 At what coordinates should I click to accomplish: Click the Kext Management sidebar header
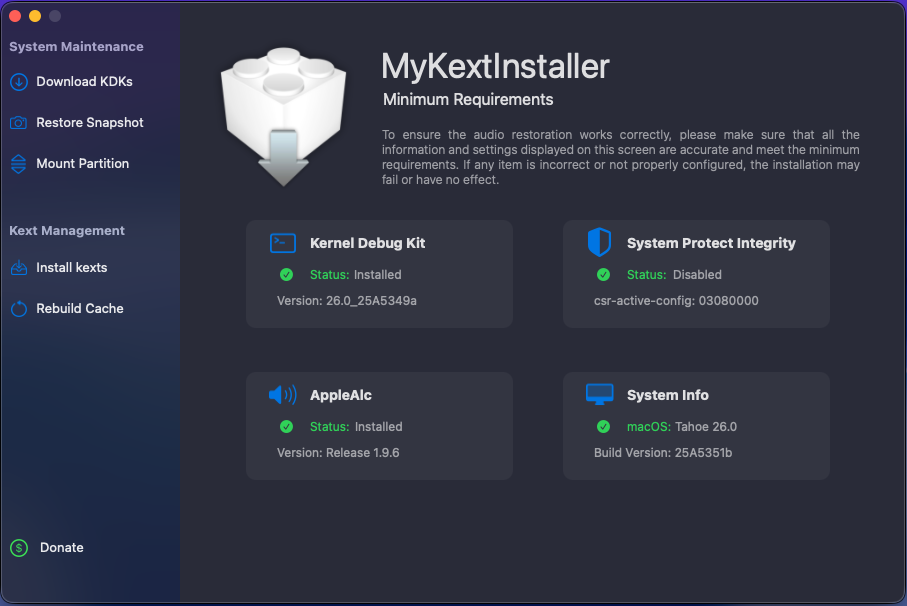click(x=67, y=231)
